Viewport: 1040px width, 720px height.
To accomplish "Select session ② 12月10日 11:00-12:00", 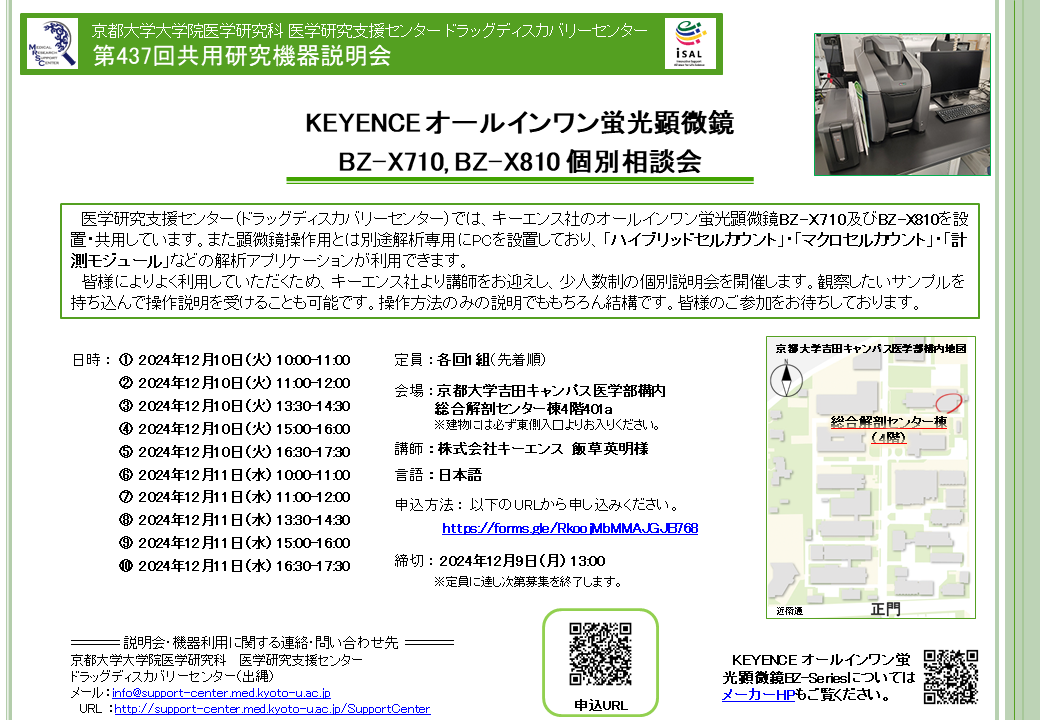I will [235, 383].
